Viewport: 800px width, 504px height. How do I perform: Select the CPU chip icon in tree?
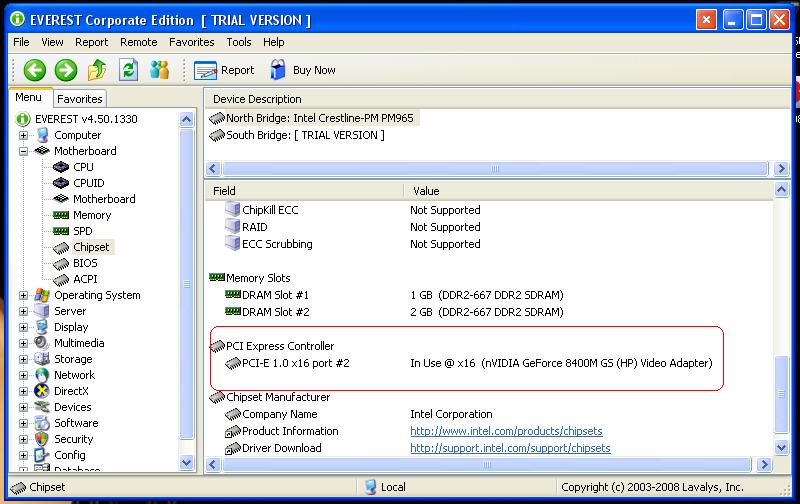61,167
